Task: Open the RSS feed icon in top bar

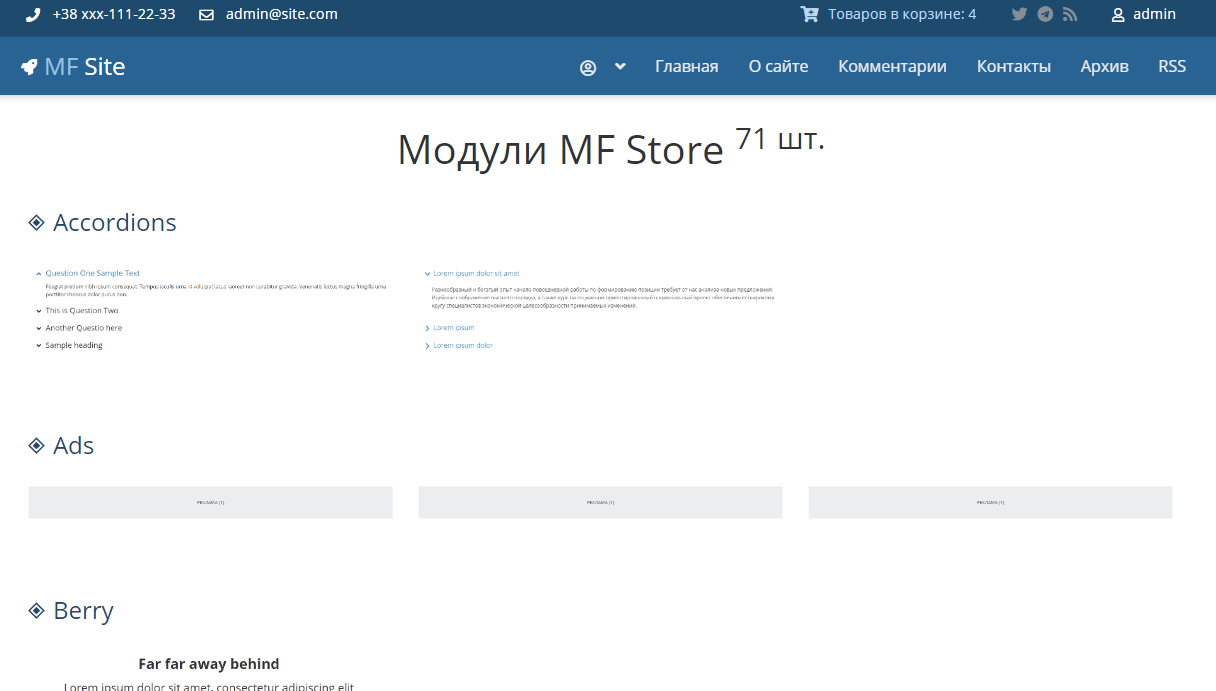Action: [x=1070, y=14]
